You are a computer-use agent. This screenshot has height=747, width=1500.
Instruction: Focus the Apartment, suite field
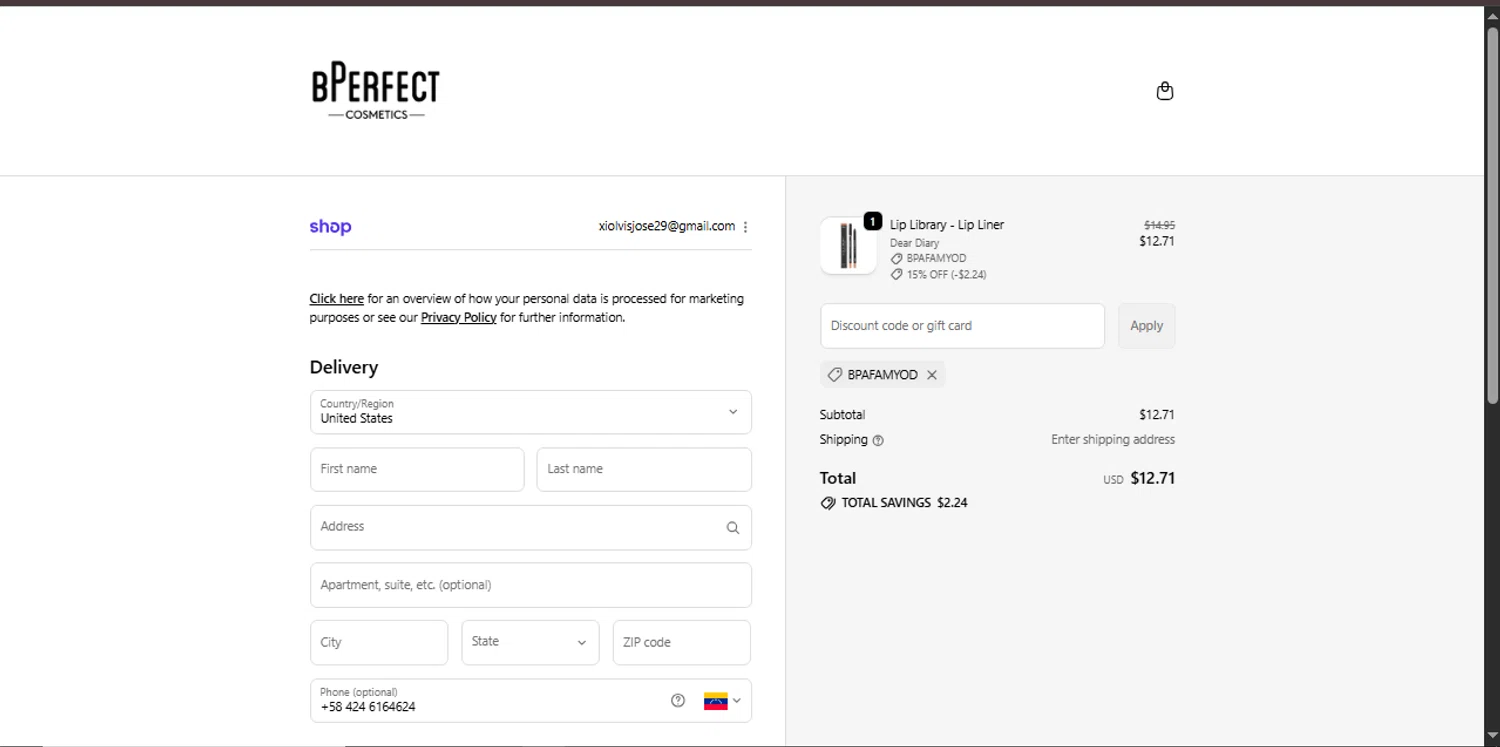point(531,585)
